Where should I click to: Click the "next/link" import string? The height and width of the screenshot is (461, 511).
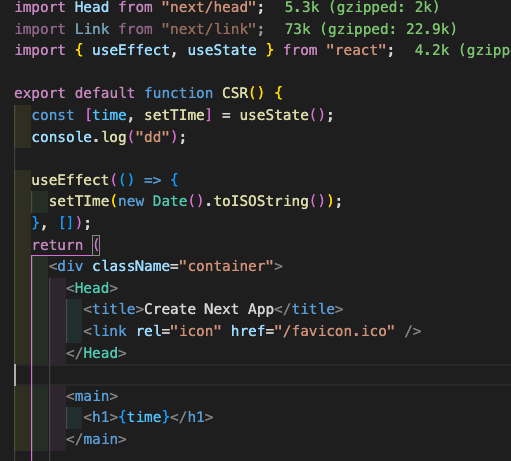coord(209,29)
